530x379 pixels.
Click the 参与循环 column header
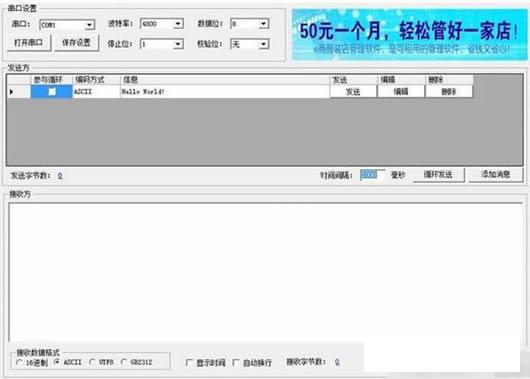51,80
